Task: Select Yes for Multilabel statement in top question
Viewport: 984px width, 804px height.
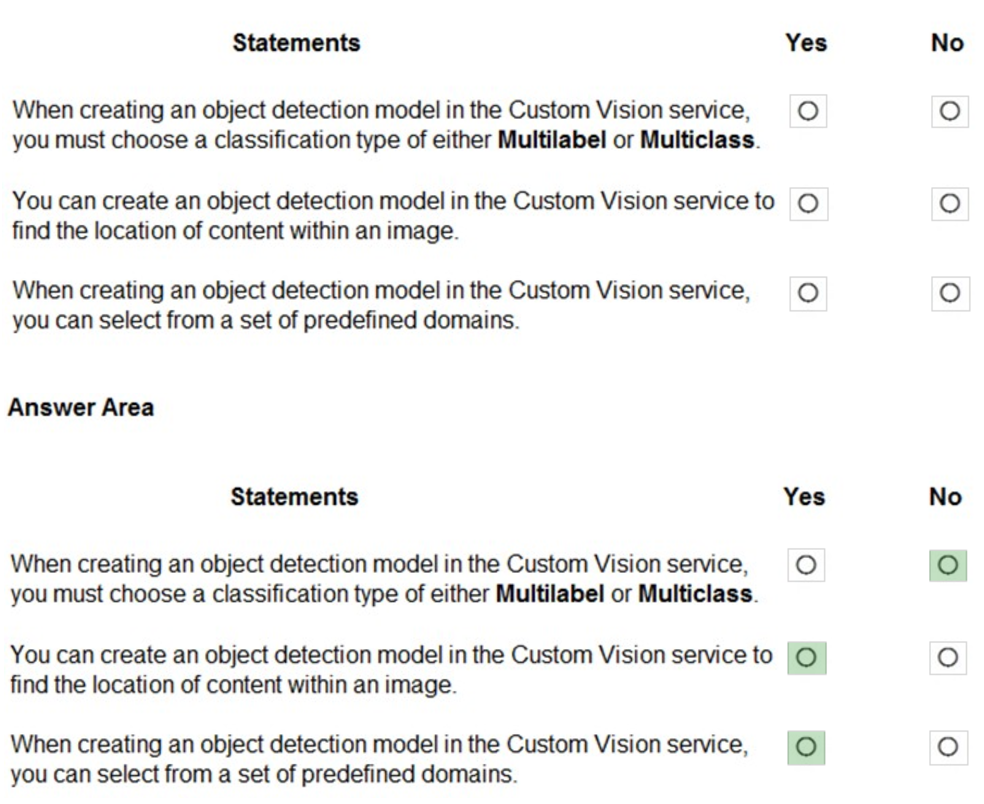Action: (x=808, y=112)
